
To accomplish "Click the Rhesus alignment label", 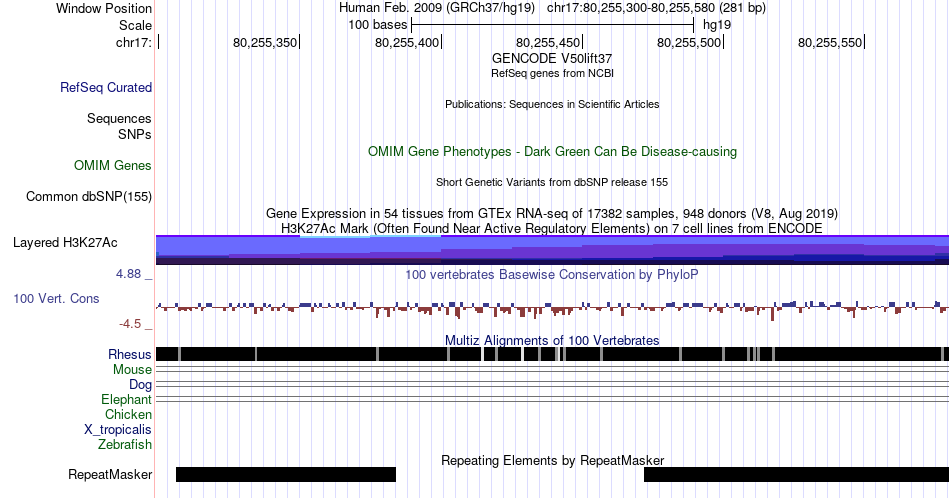I will click(129, 354).
